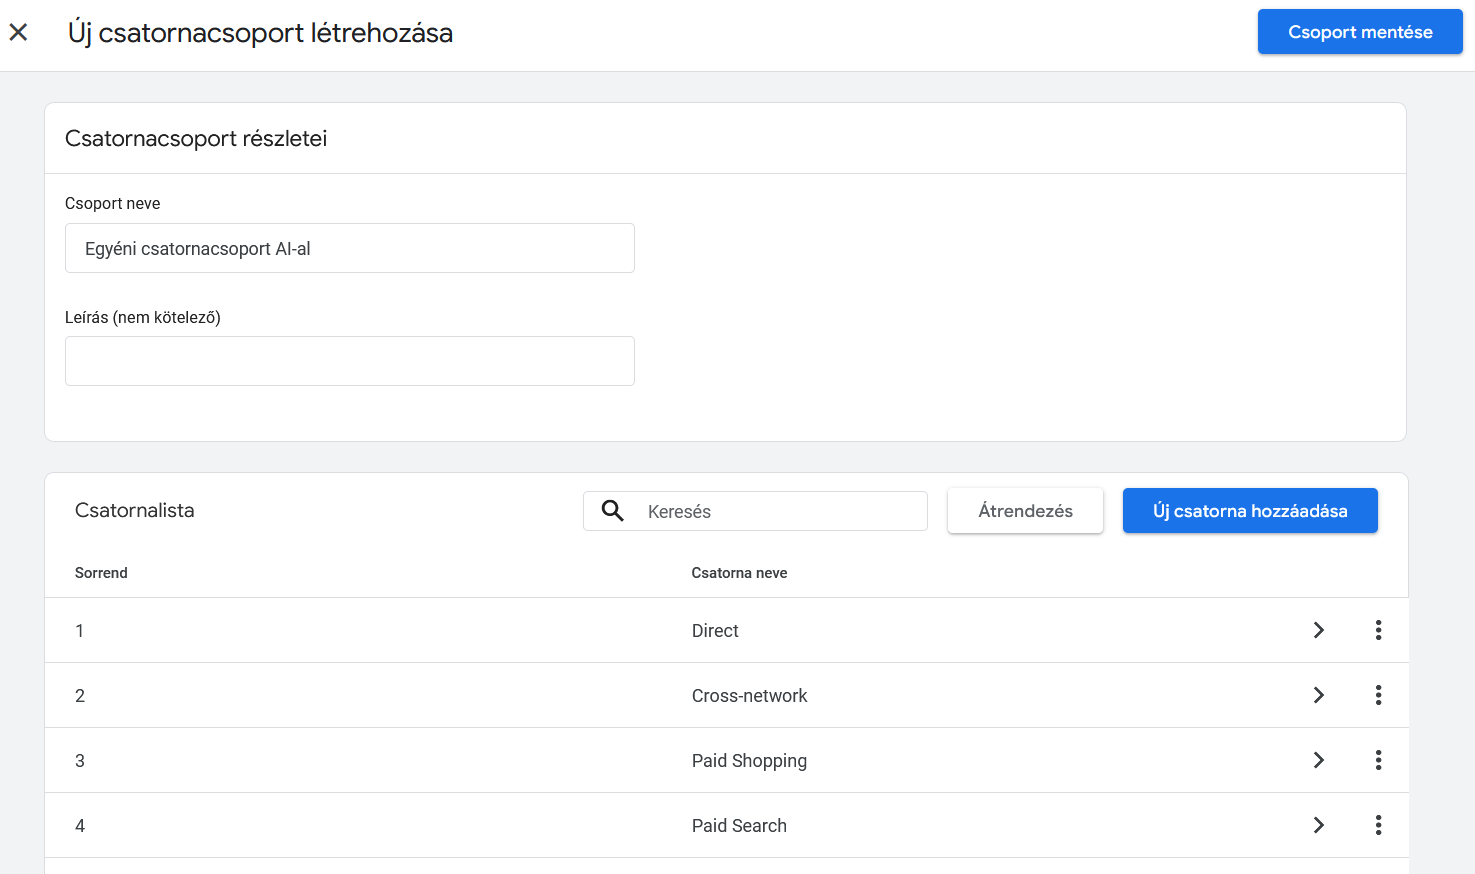1475x874 pixels.
Task: Click the search magnifier icon
Action: pos(613,511)
